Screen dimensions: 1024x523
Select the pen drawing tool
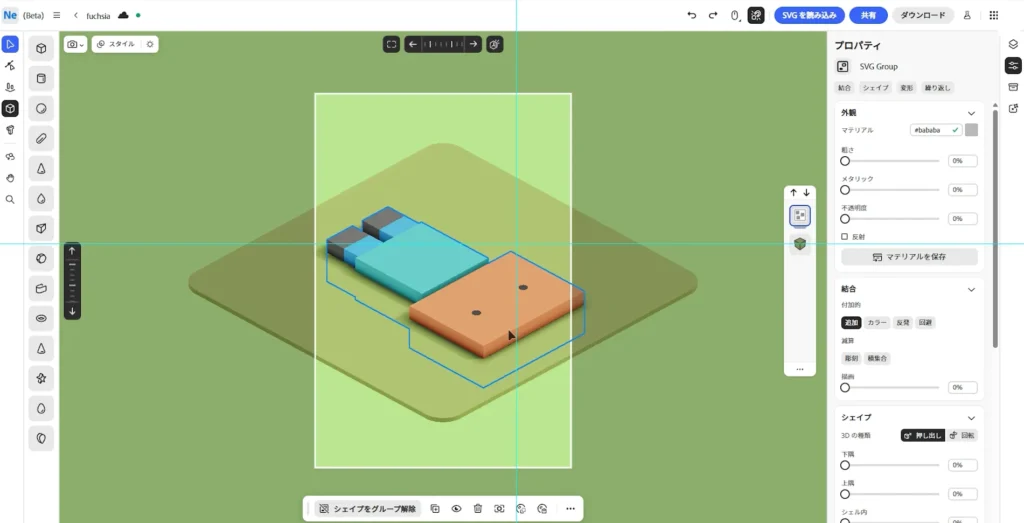[10, 65]
